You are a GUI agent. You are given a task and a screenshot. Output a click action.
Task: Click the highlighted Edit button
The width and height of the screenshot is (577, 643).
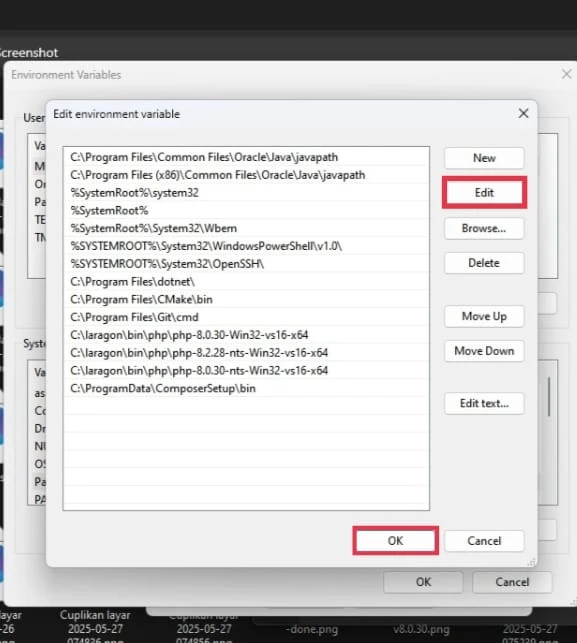pos(484,192)
